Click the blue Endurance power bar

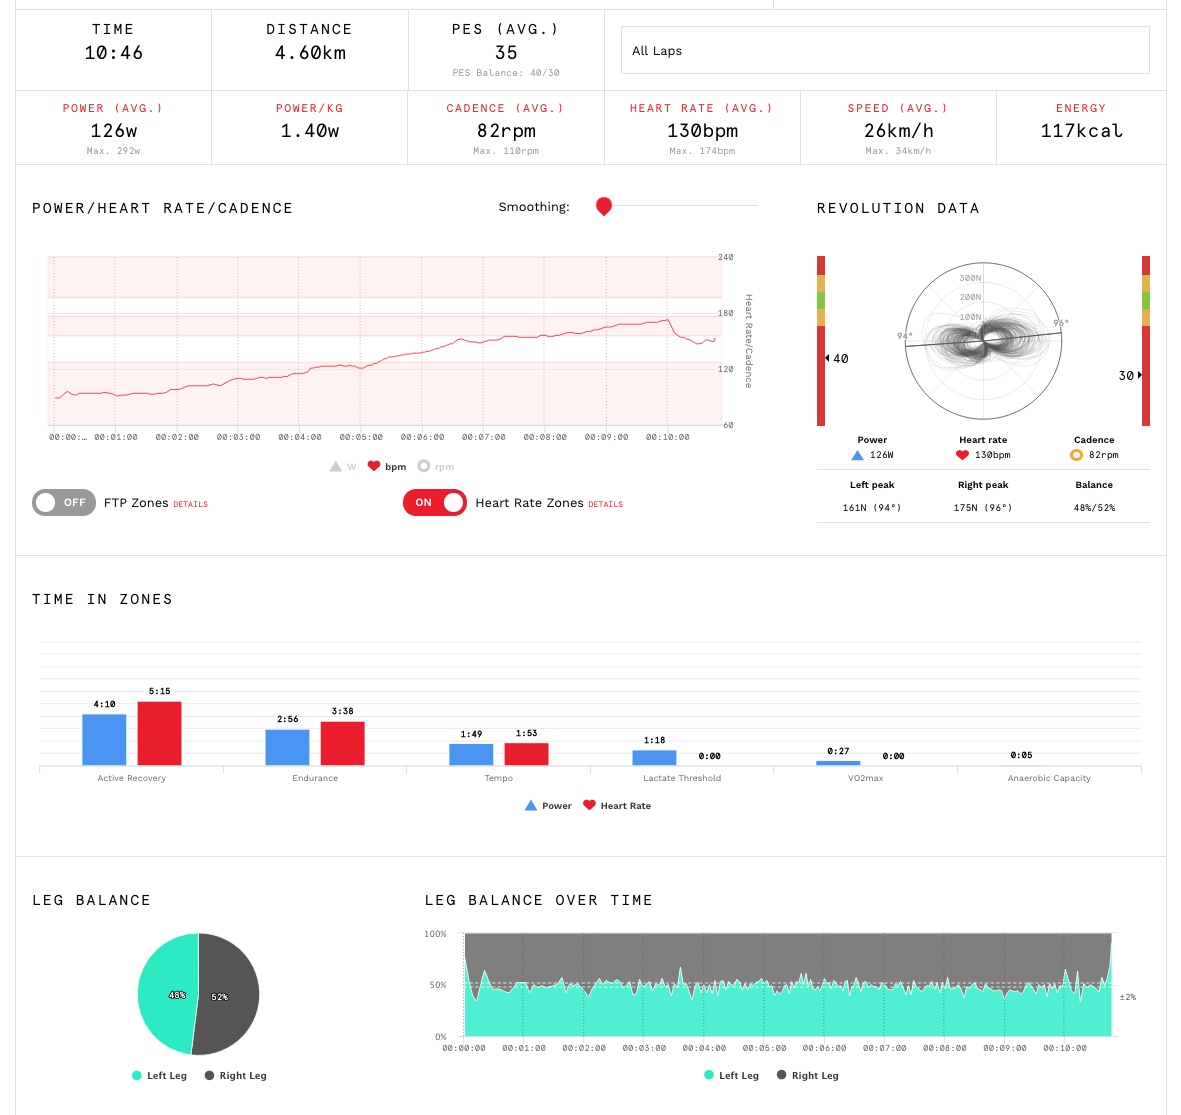pos(287,747)
